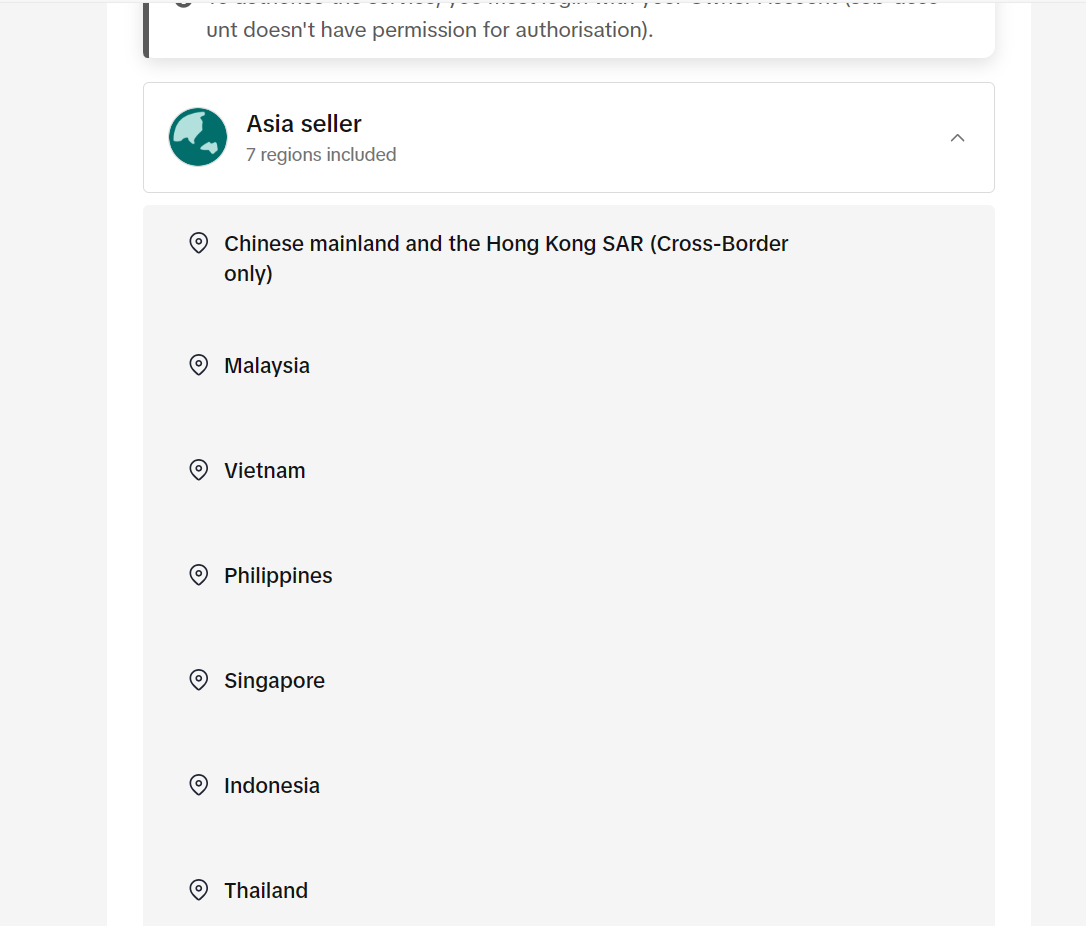The height and width of the screenshot is (926, 1086).
Task: Choose the Singapore region entry
Action: (x=274, y=681)
